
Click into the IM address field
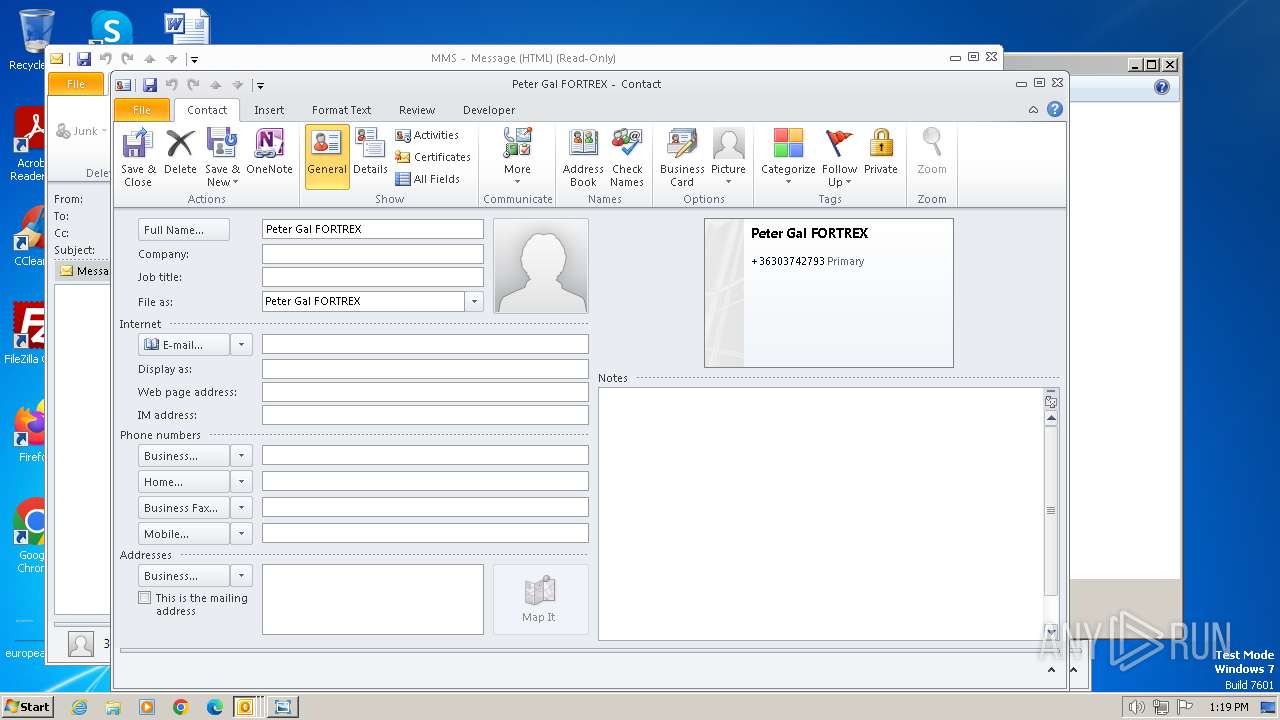(425, 415)
